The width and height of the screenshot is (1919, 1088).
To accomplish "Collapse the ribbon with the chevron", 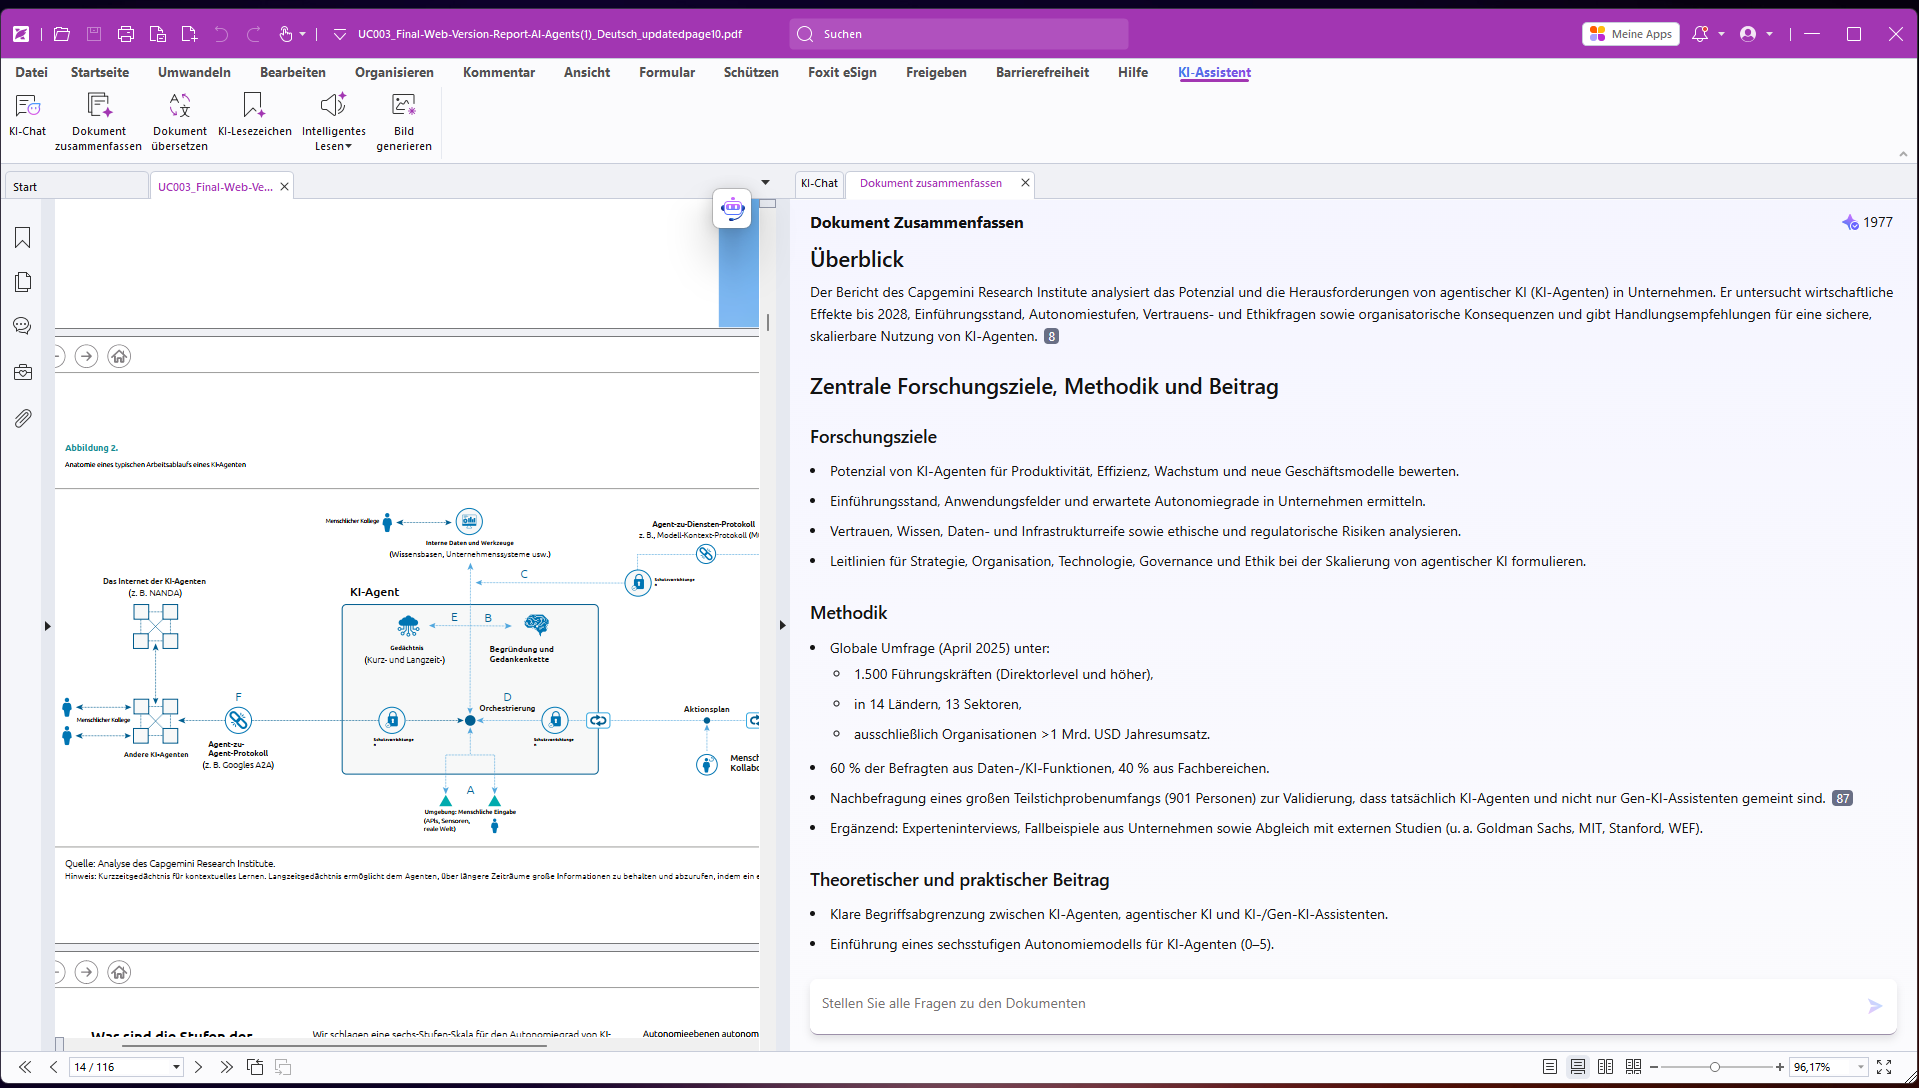I will coord(1903,154).
